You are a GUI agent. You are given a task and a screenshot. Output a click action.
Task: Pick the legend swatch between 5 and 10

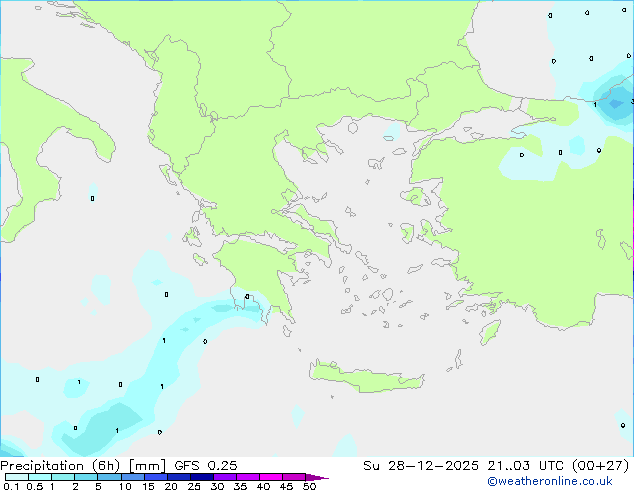[109, 477]
